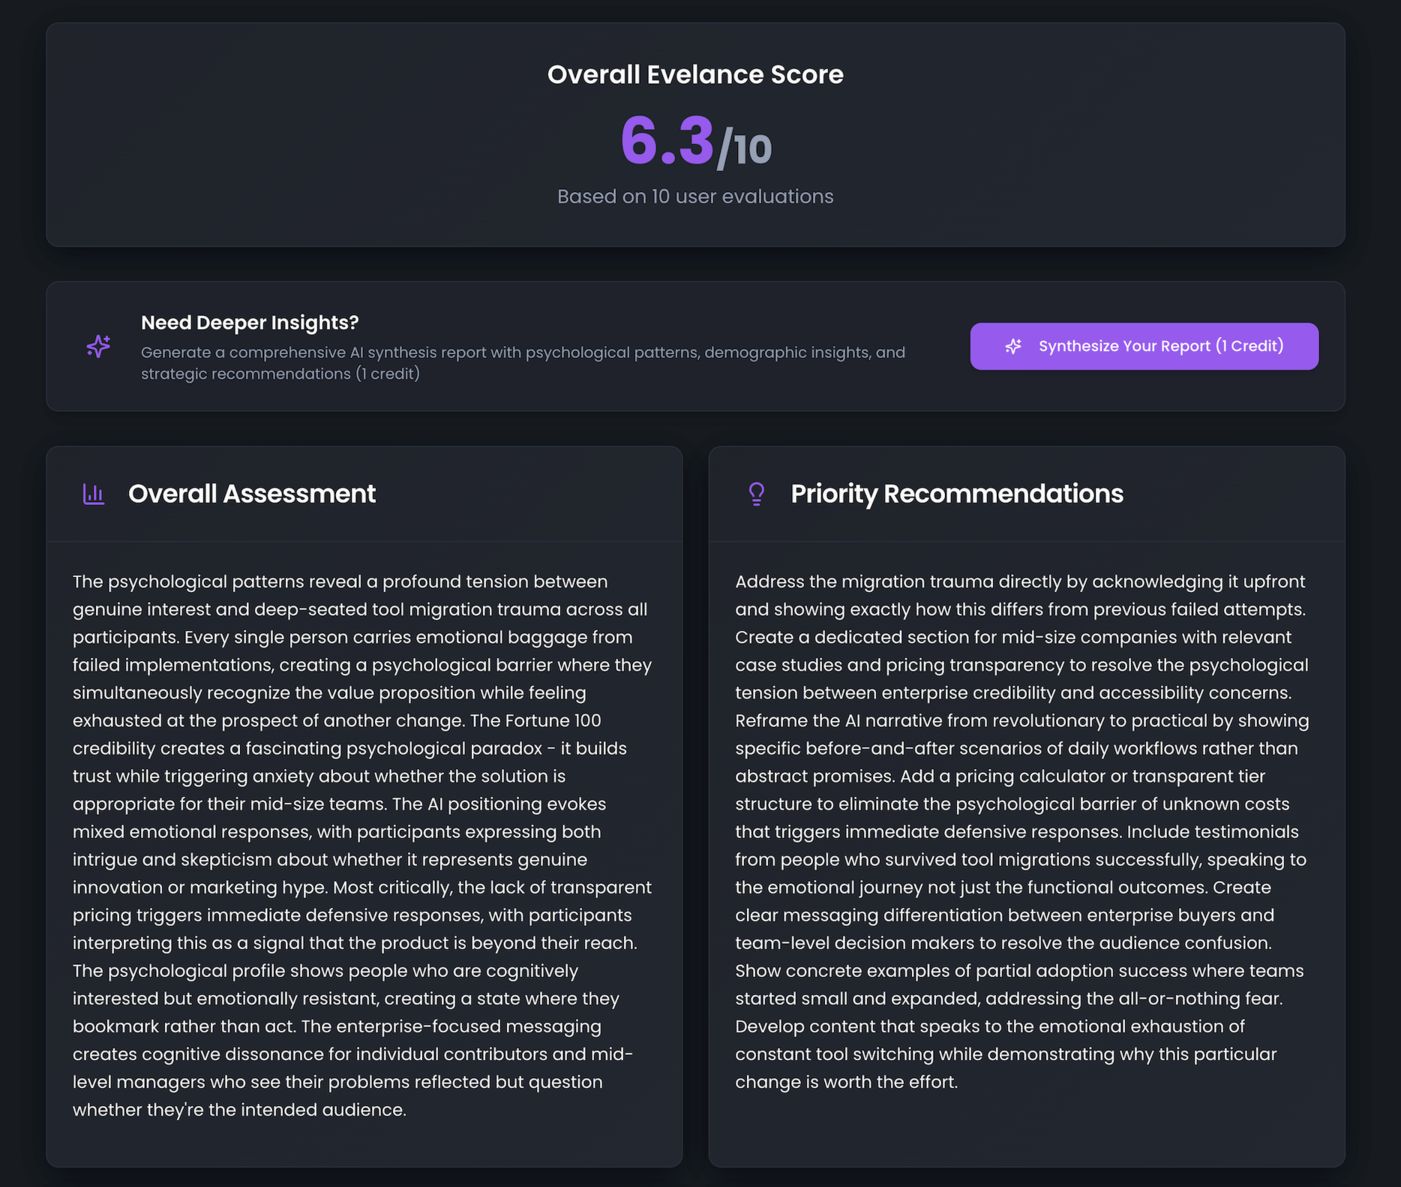
Task: Click the sparkle icon beside Need Deeper Insights
Action: click(x=98, y=346)
